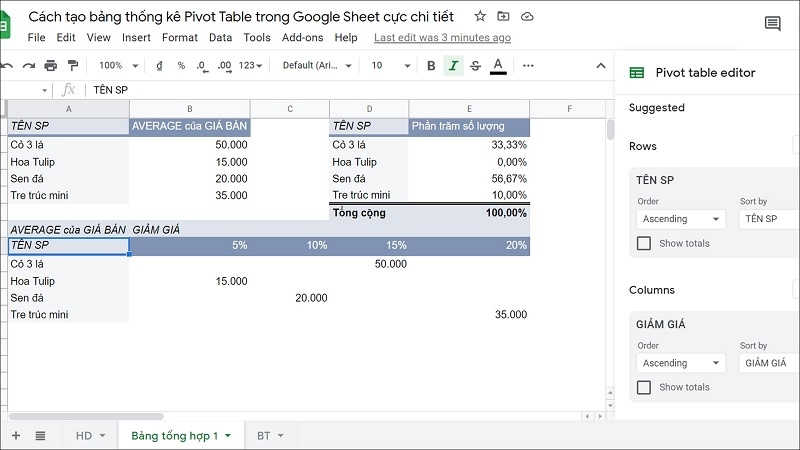Click the Google Sheets home logo
Viewport: 800px width, 450px height.
[5, 24]
